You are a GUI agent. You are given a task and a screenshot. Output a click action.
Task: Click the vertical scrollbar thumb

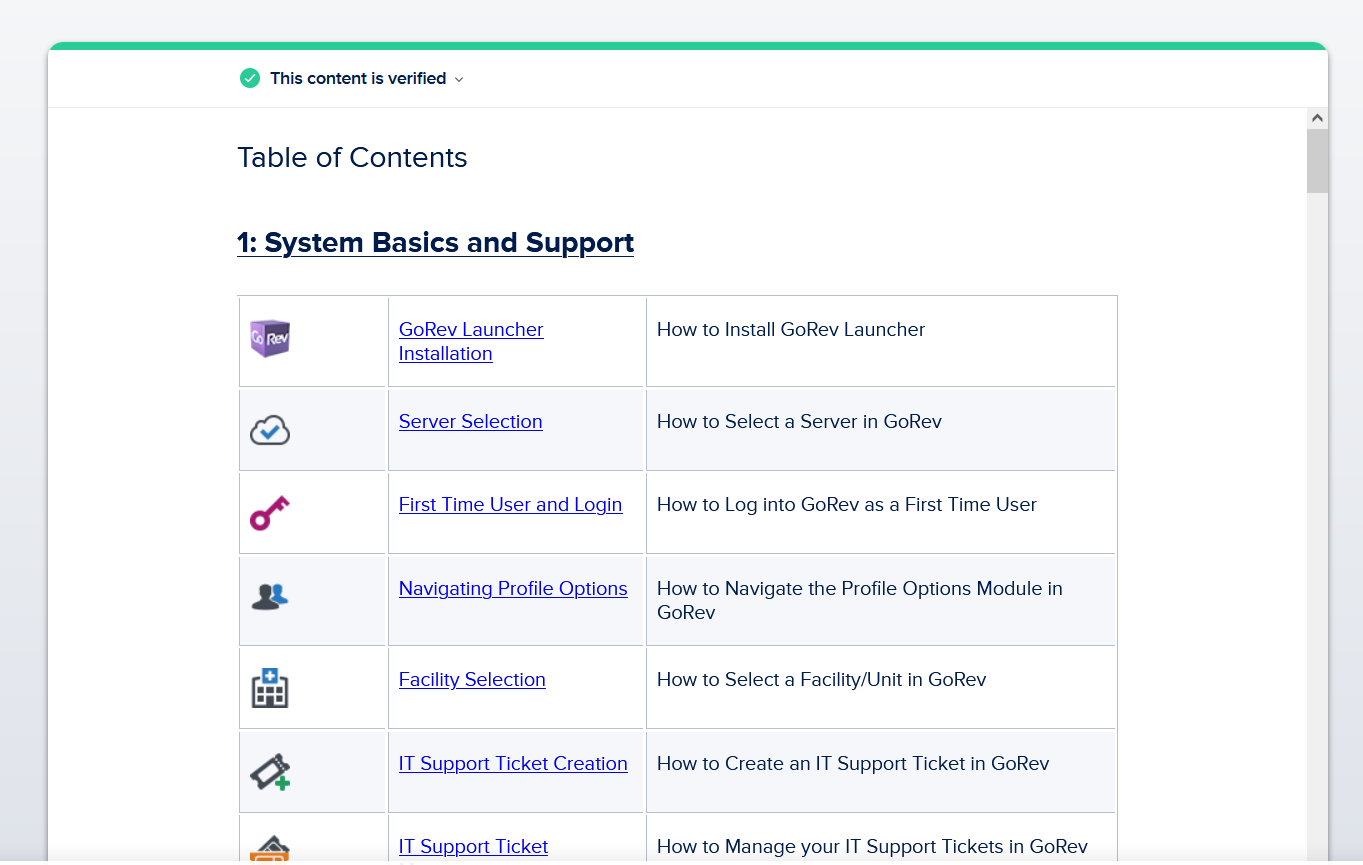pos(1317,160)
